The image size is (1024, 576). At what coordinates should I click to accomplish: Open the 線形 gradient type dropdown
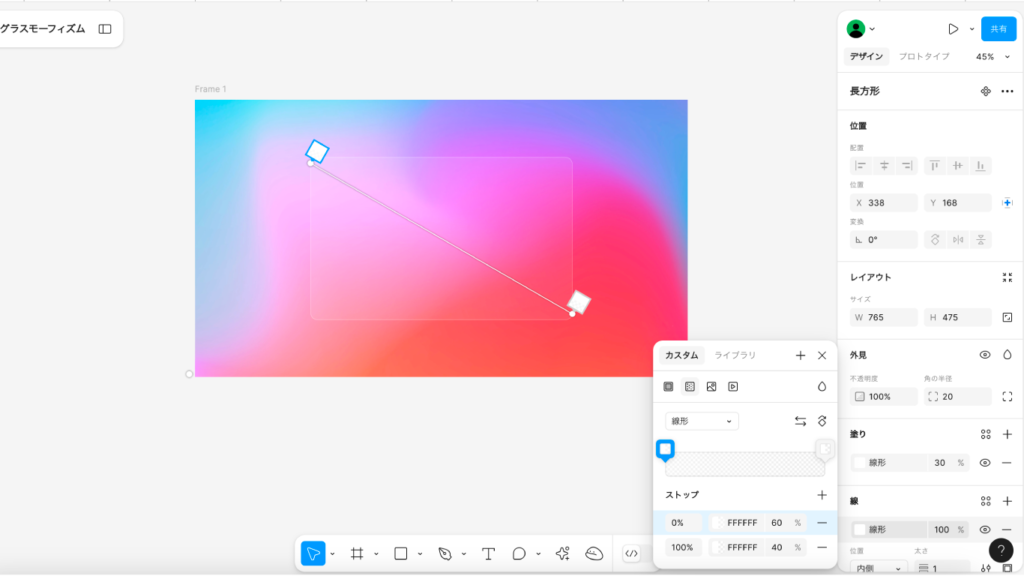(702, 421)
